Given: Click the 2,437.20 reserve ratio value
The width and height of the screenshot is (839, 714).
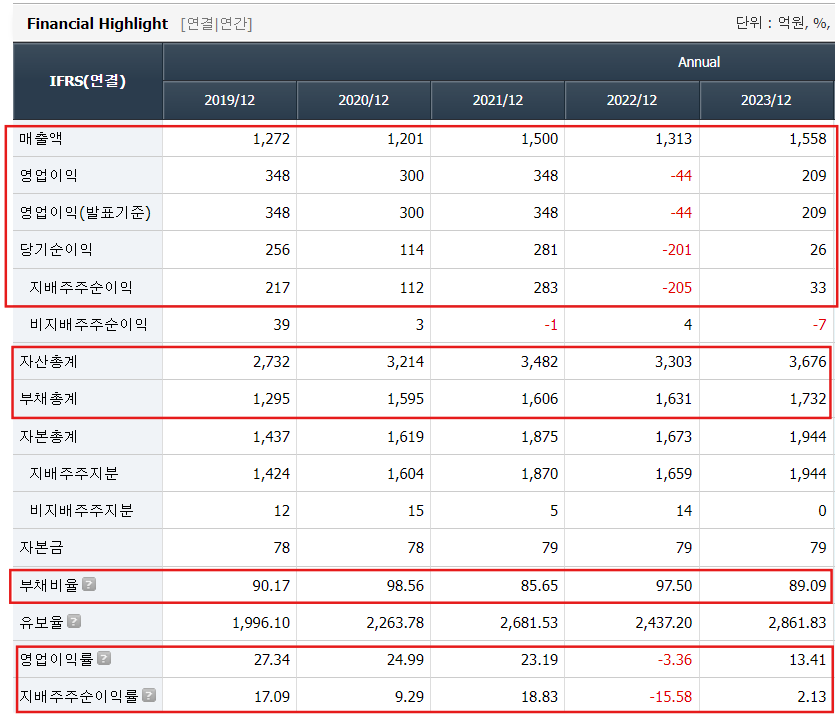Looking at the screenshot, I should [663, 623].
